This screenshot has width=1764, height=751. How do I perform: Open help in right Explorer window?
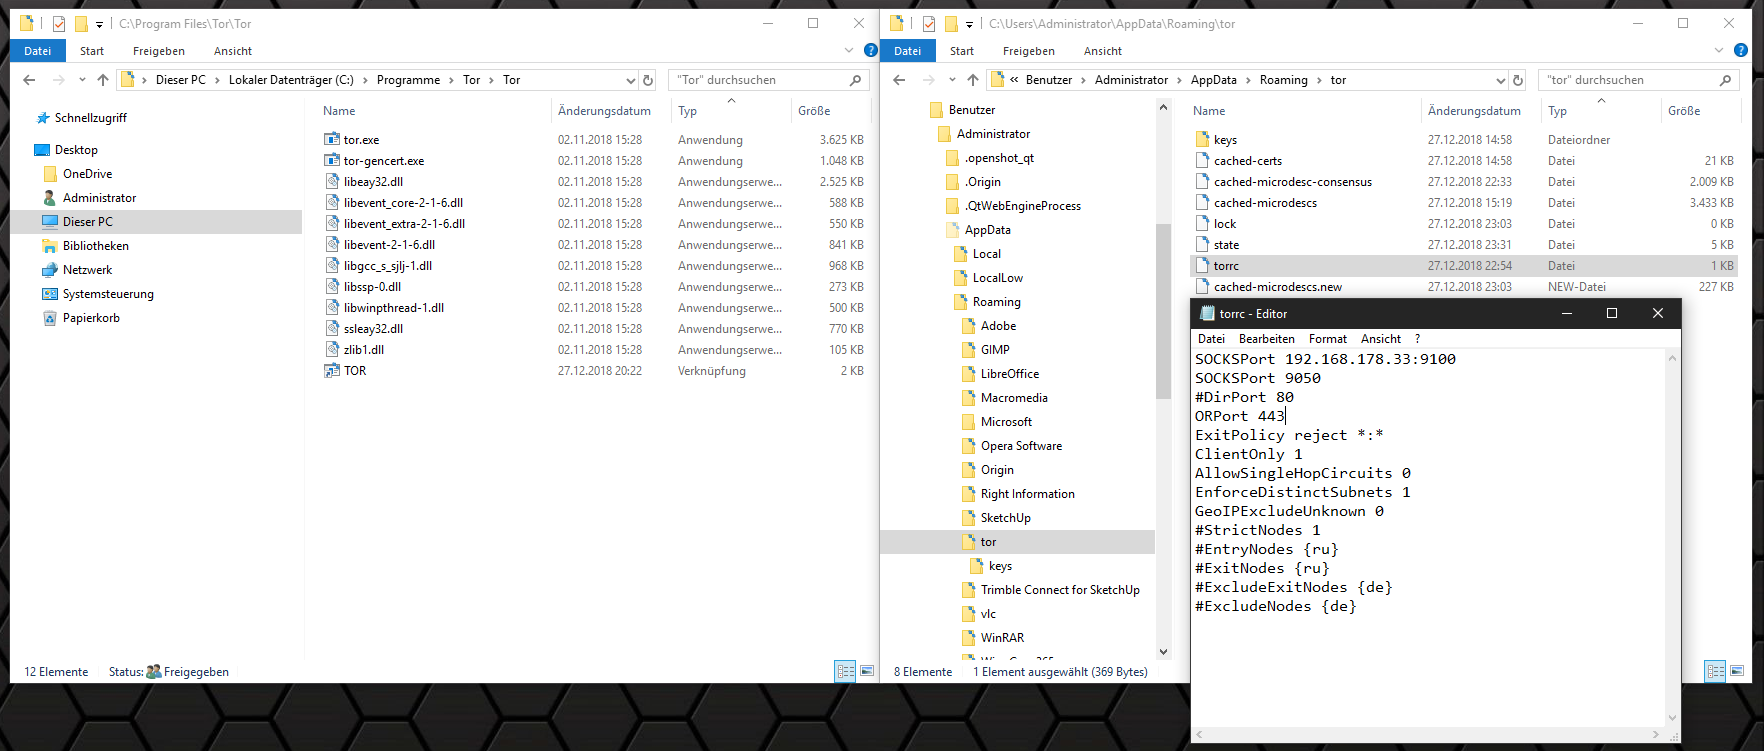[x=1741, y=50]
